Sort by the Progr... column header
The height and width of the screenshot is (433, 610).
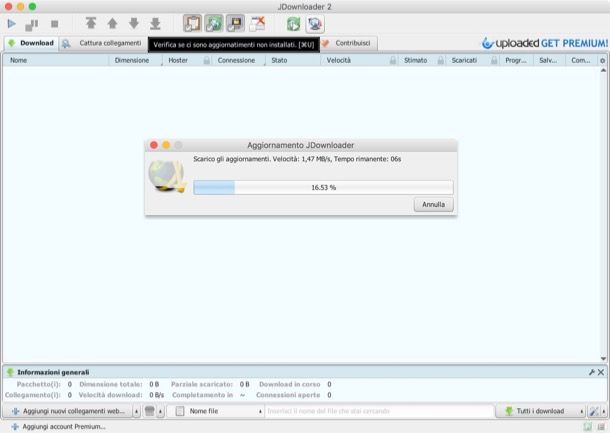tap(515, 60)
